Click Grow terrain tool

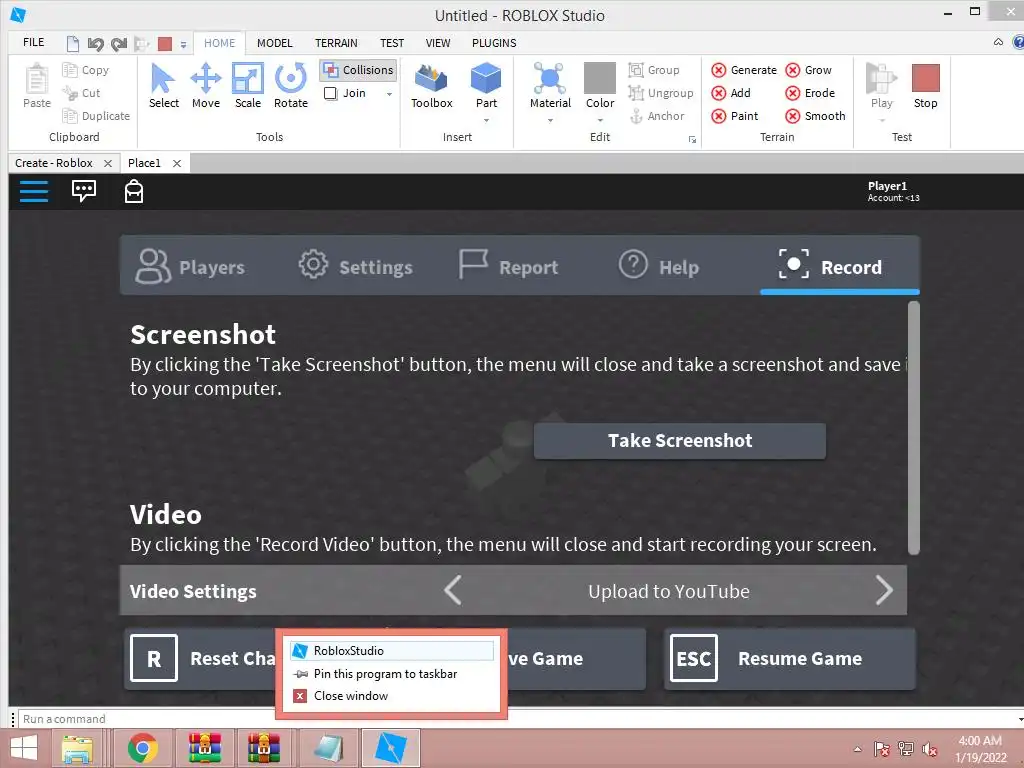pos(808,70)
